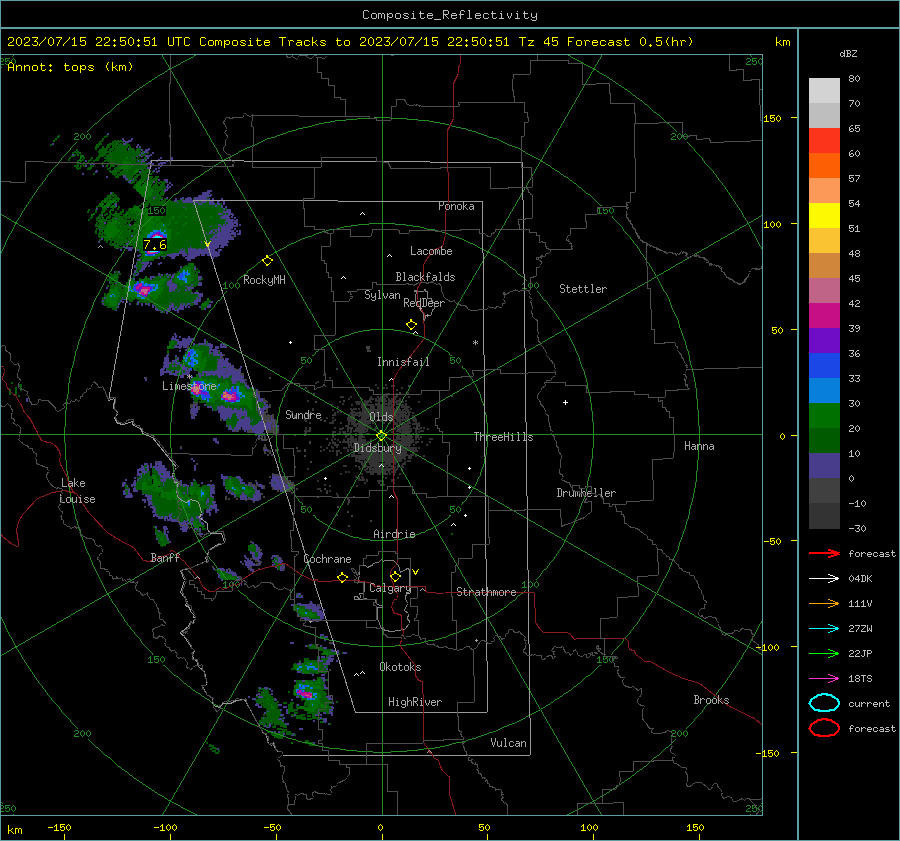
Task: Click the 'Annot: tops (km)' label
Action: [x=70, y=67]
